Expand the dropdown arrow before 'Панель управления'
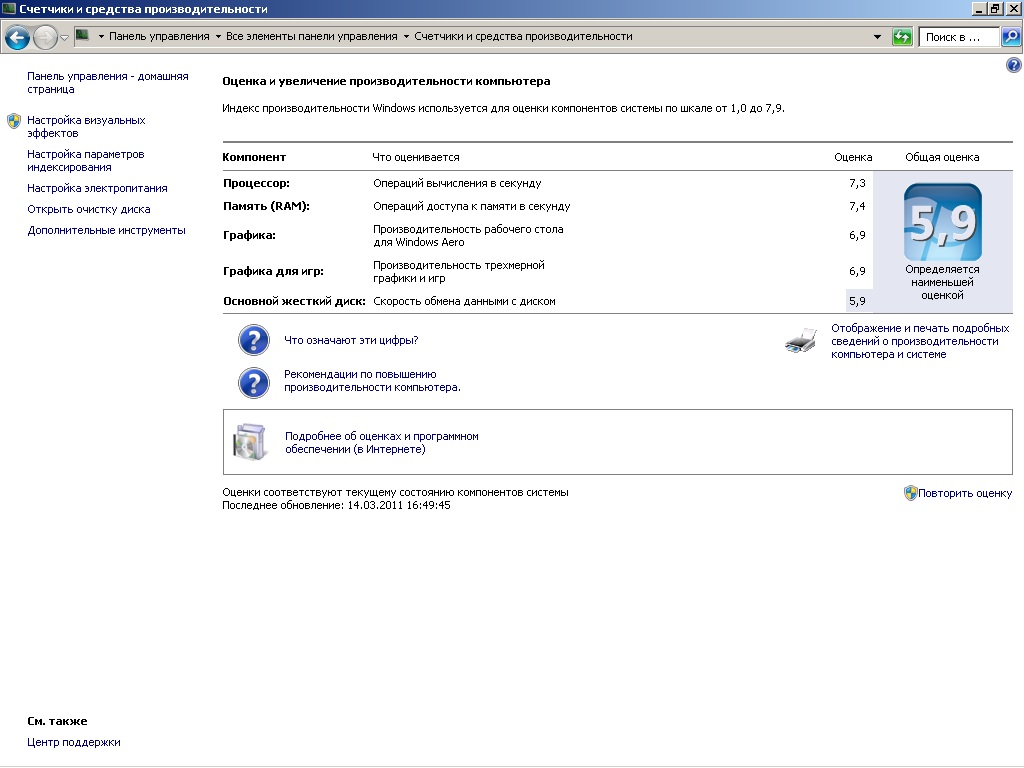 [101, 37]
